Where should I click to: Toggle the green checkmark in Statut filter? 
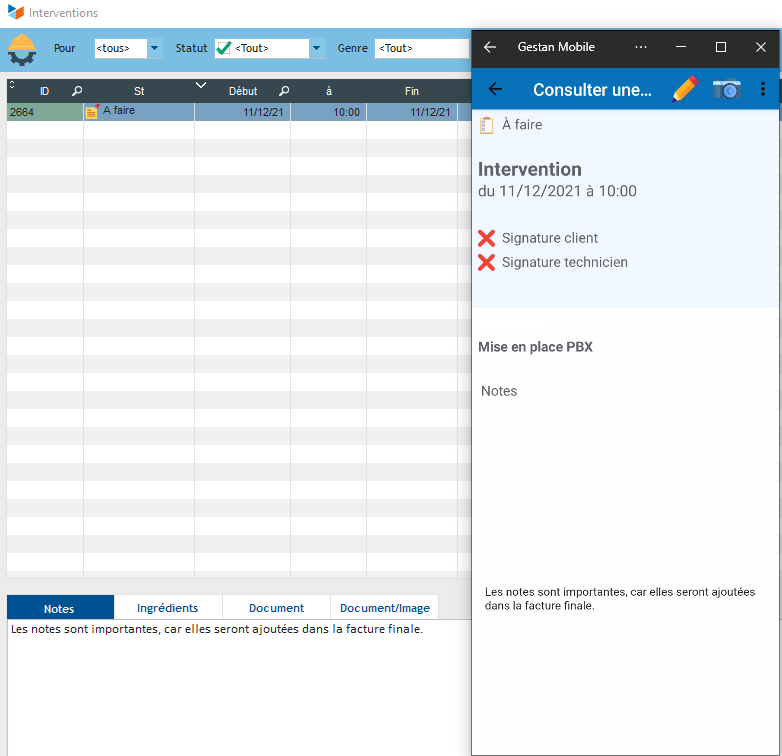tap(224, 48)
